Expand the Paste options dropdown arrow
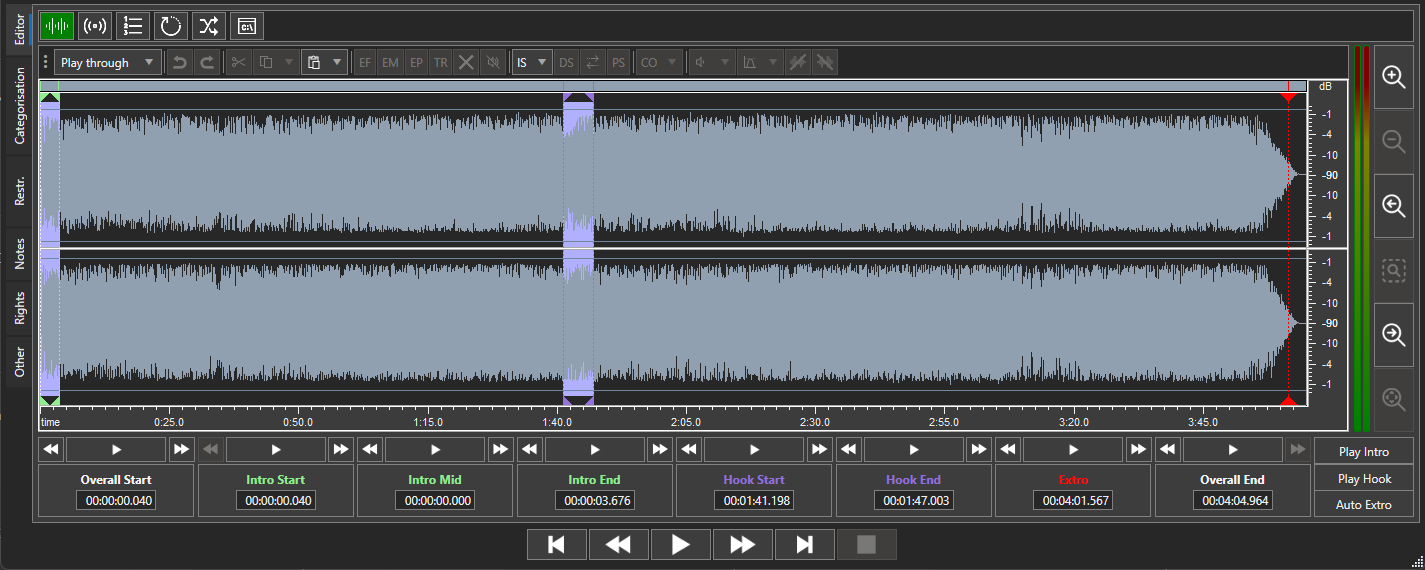The width and height of the screenshot is (1425, 570). tap(338, 62)
